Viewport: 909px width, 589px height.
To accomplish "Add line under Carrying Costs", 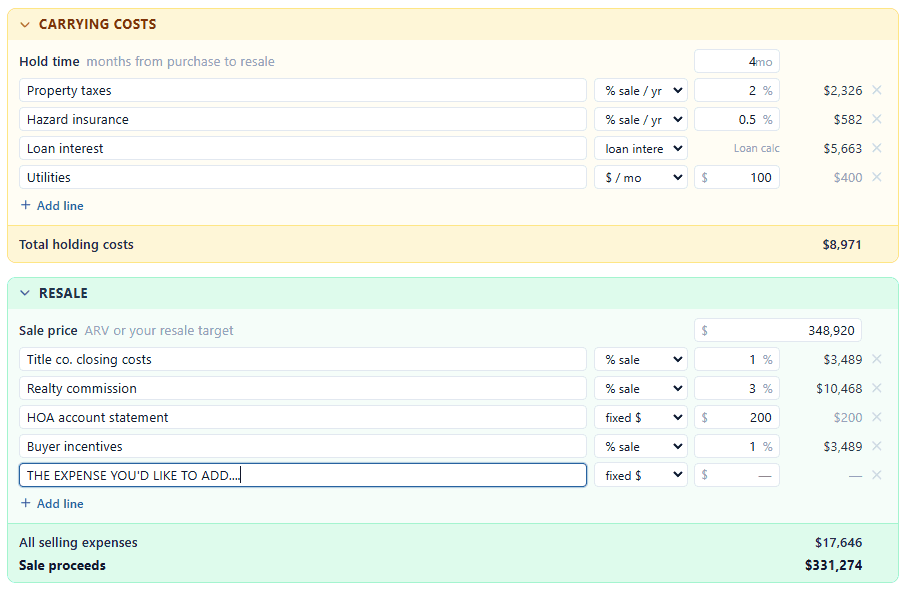I will 52,206.
